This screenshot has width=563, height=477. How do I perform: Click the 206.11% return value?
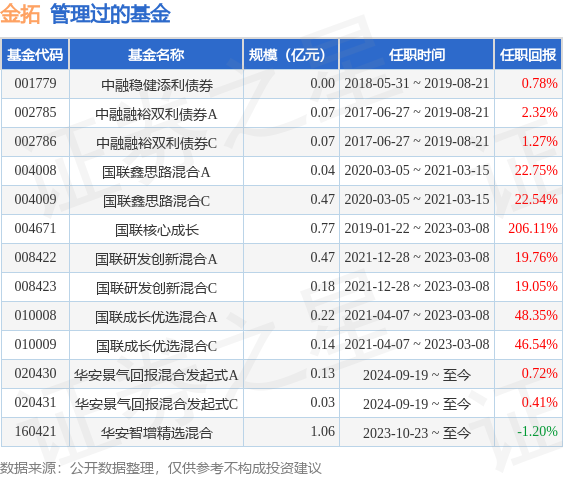coord(533,228)
